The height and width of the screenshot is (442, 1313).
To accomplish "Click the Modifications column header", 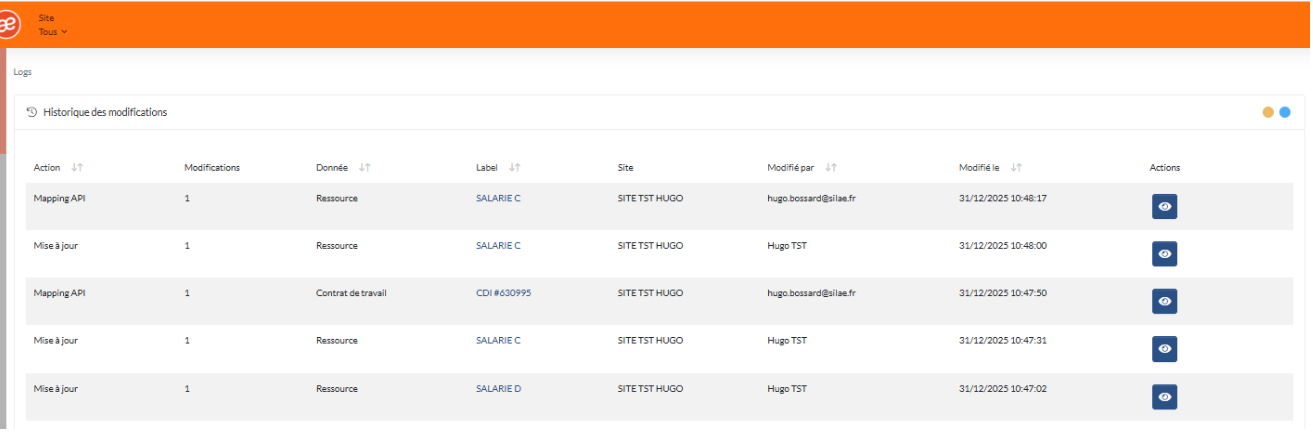I will (212, 168).
